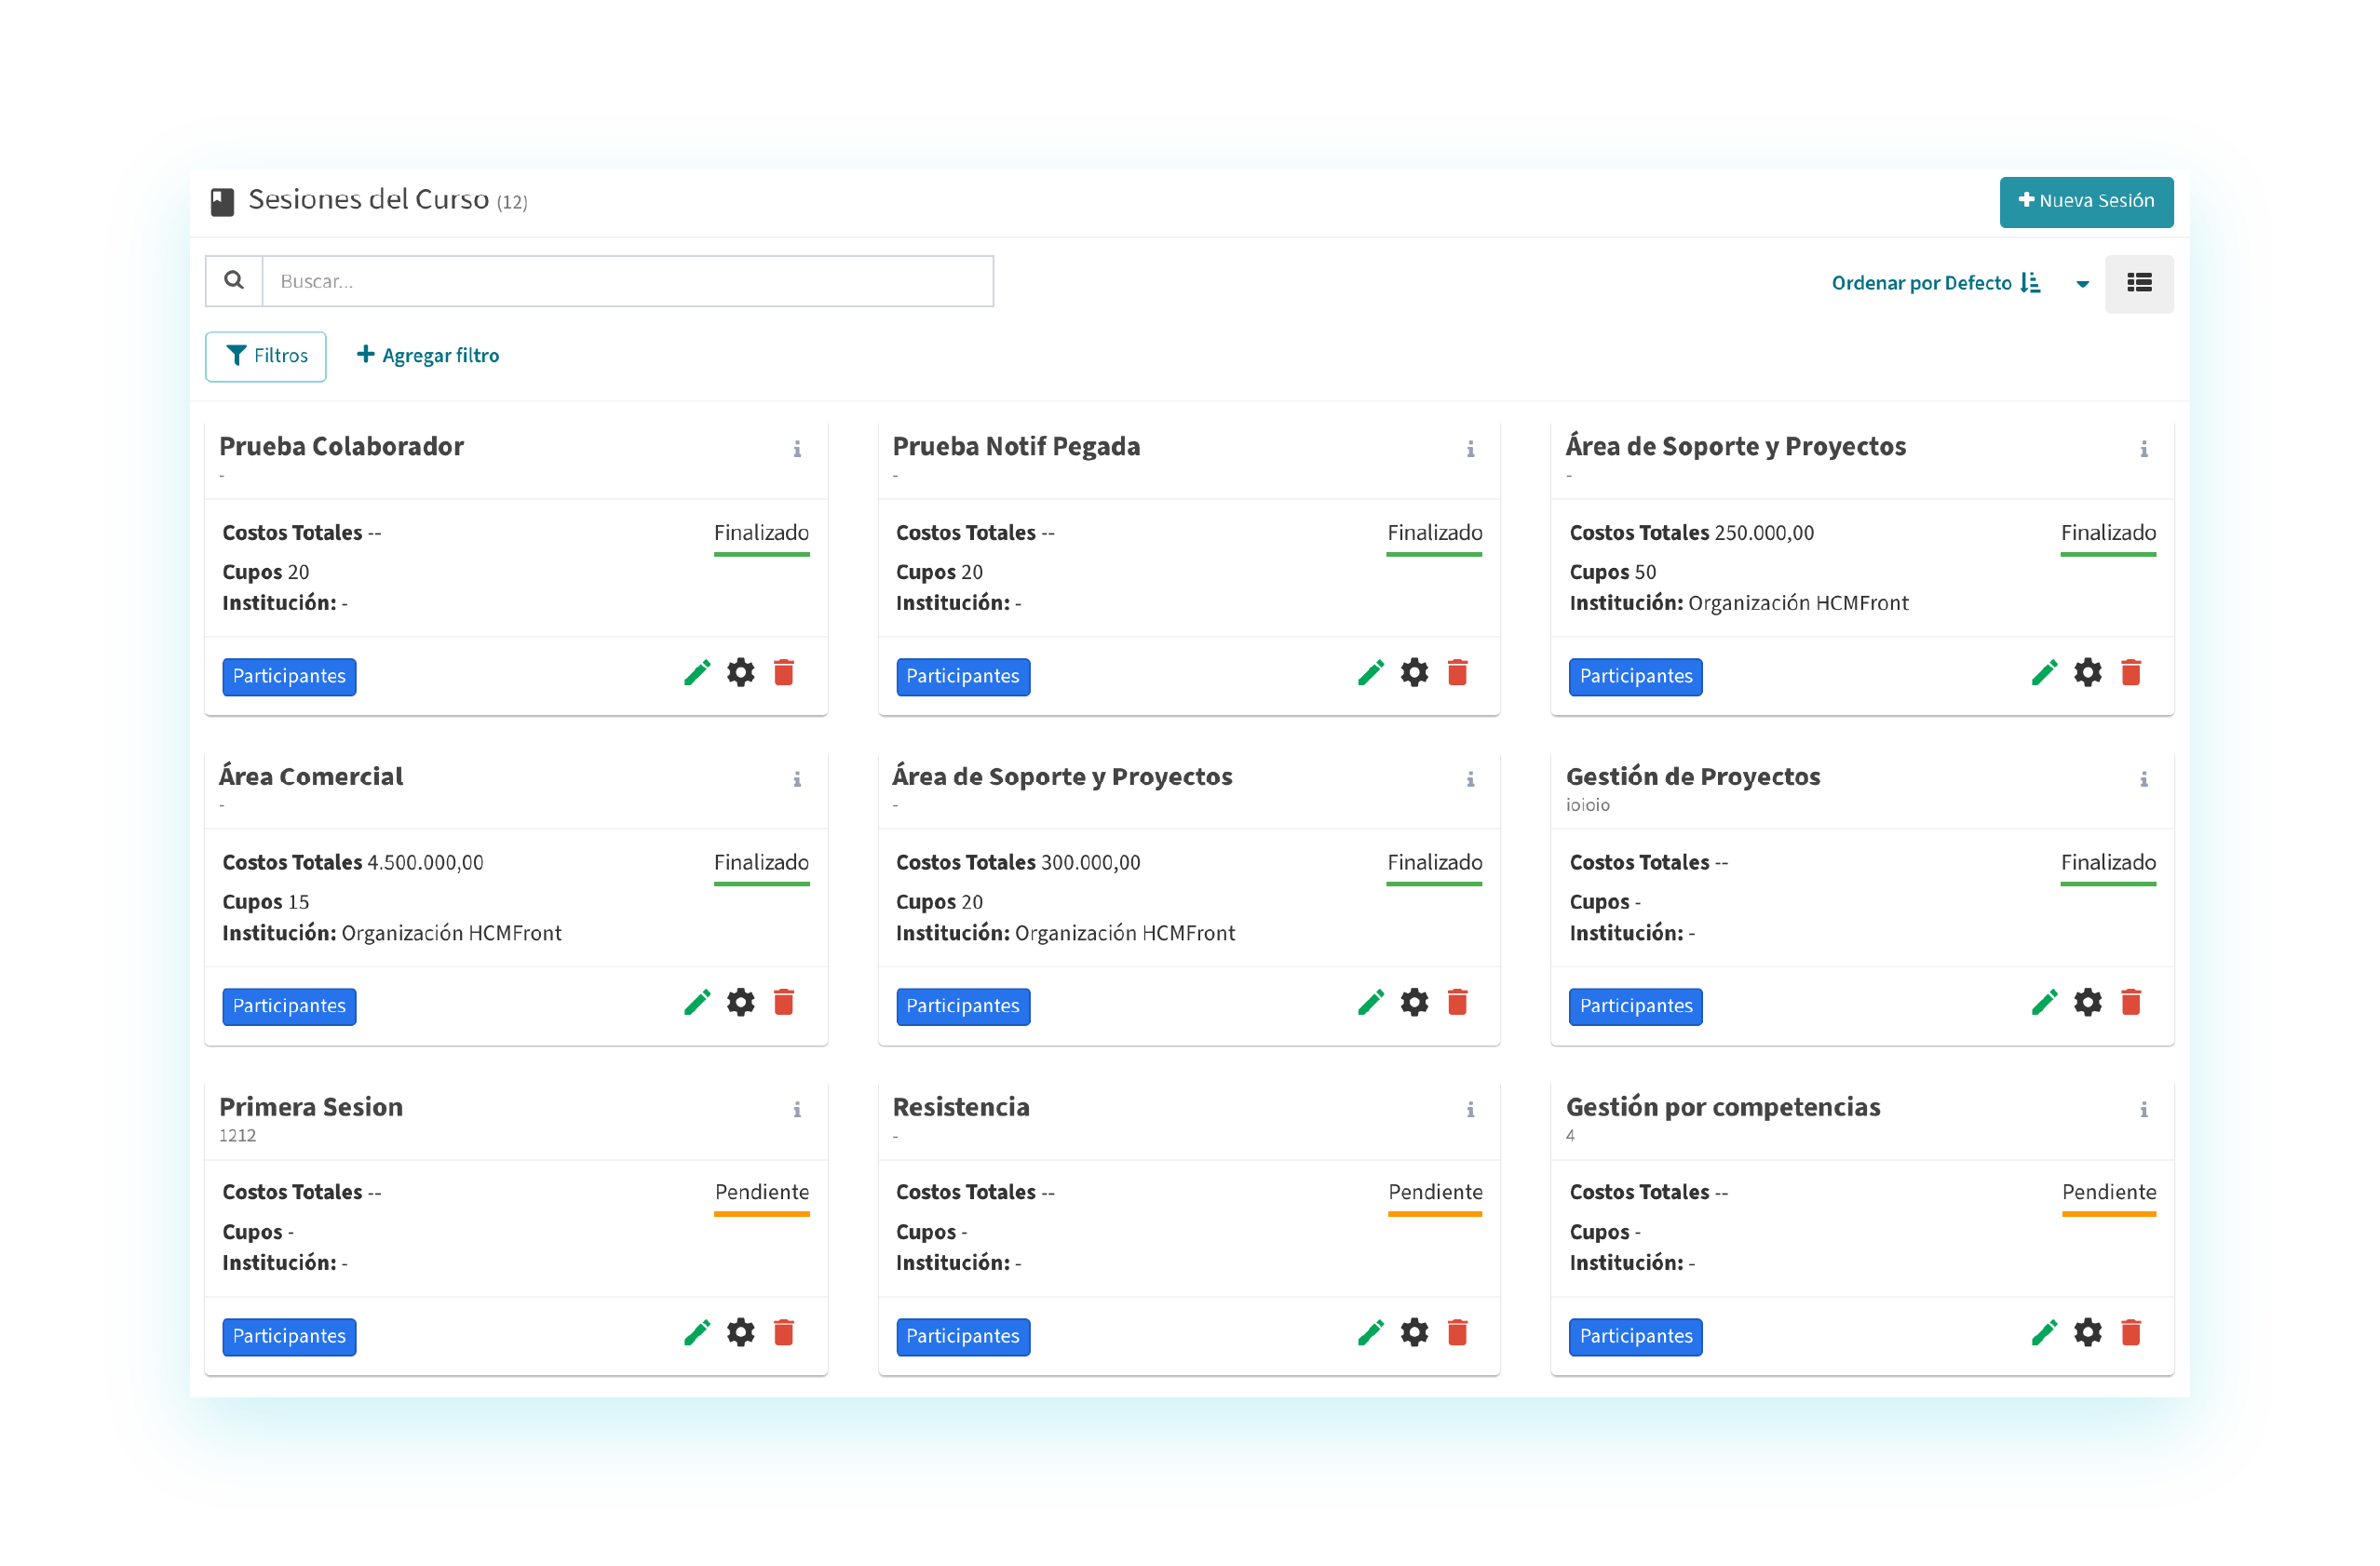View Participantes of Gestión de Proyectos
The width and height of the screenshot is (2380, 1566).
[x=1636, y=1007]
